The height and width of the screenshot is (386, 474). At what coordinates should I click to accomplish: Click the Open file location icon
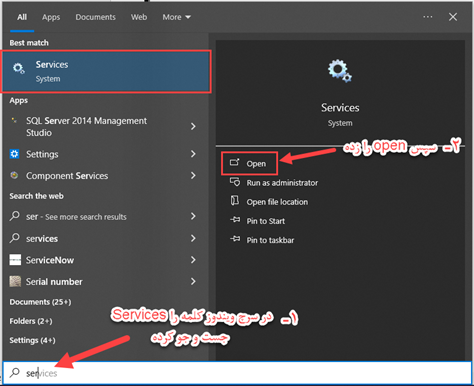(235, 201)
